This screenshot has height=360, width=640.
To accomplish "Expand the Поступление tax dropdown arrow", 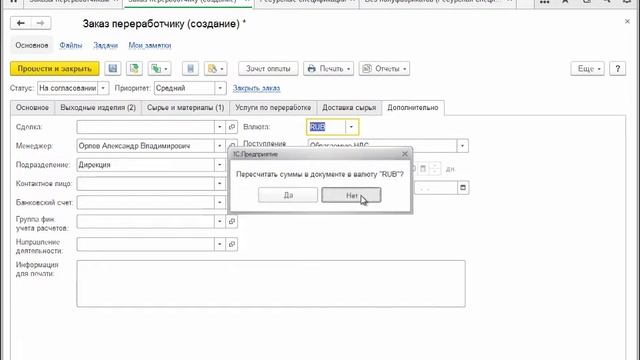I will click(462, 146).
